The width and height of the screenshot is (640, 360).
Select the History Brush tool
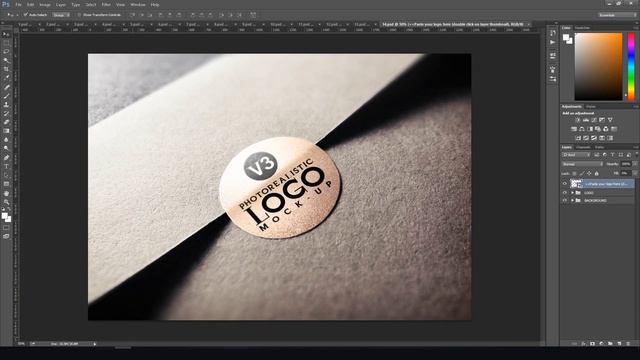6,113
